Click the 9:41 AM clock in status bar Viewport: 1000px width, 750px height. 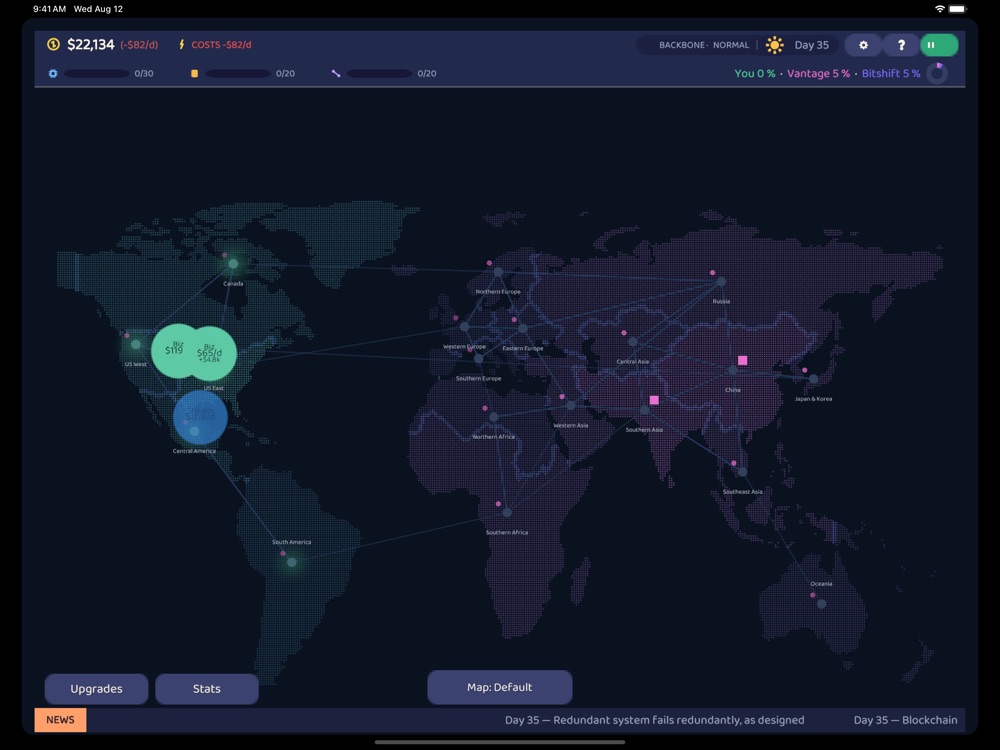pos(50,9)
